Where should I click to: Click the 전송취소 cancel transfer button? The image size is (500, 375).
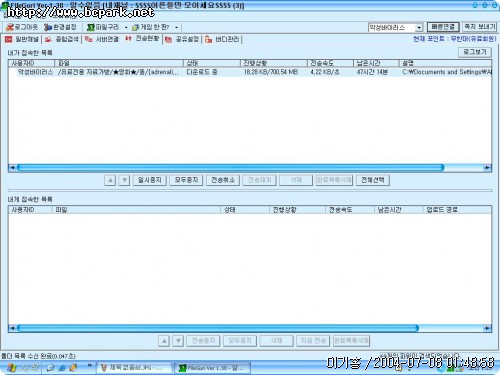(223, 180)
